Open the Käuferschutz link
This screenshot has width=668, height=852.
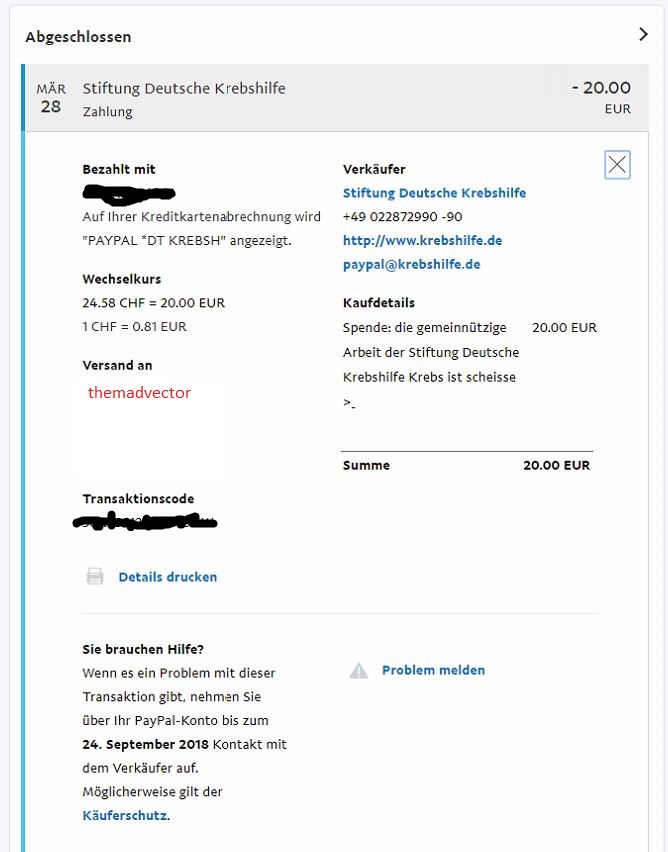point(126,815)
